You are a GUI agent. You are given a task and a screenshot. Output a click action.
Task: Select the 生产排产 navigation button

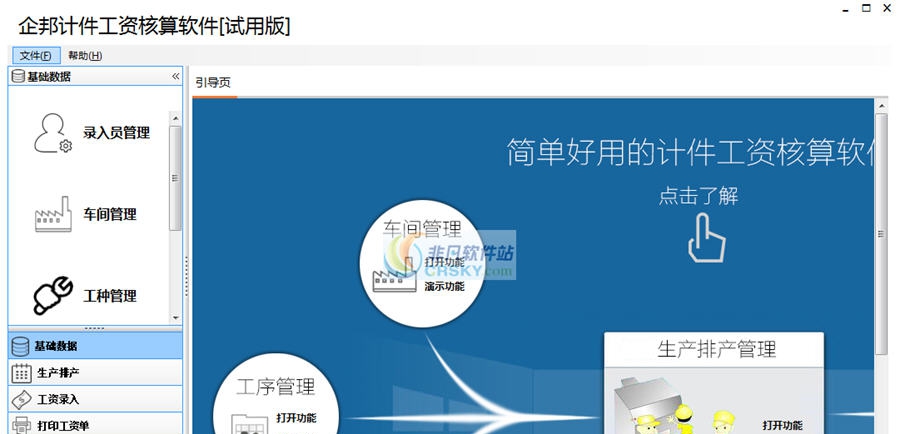pyautogui.click(x=95, y=373)
